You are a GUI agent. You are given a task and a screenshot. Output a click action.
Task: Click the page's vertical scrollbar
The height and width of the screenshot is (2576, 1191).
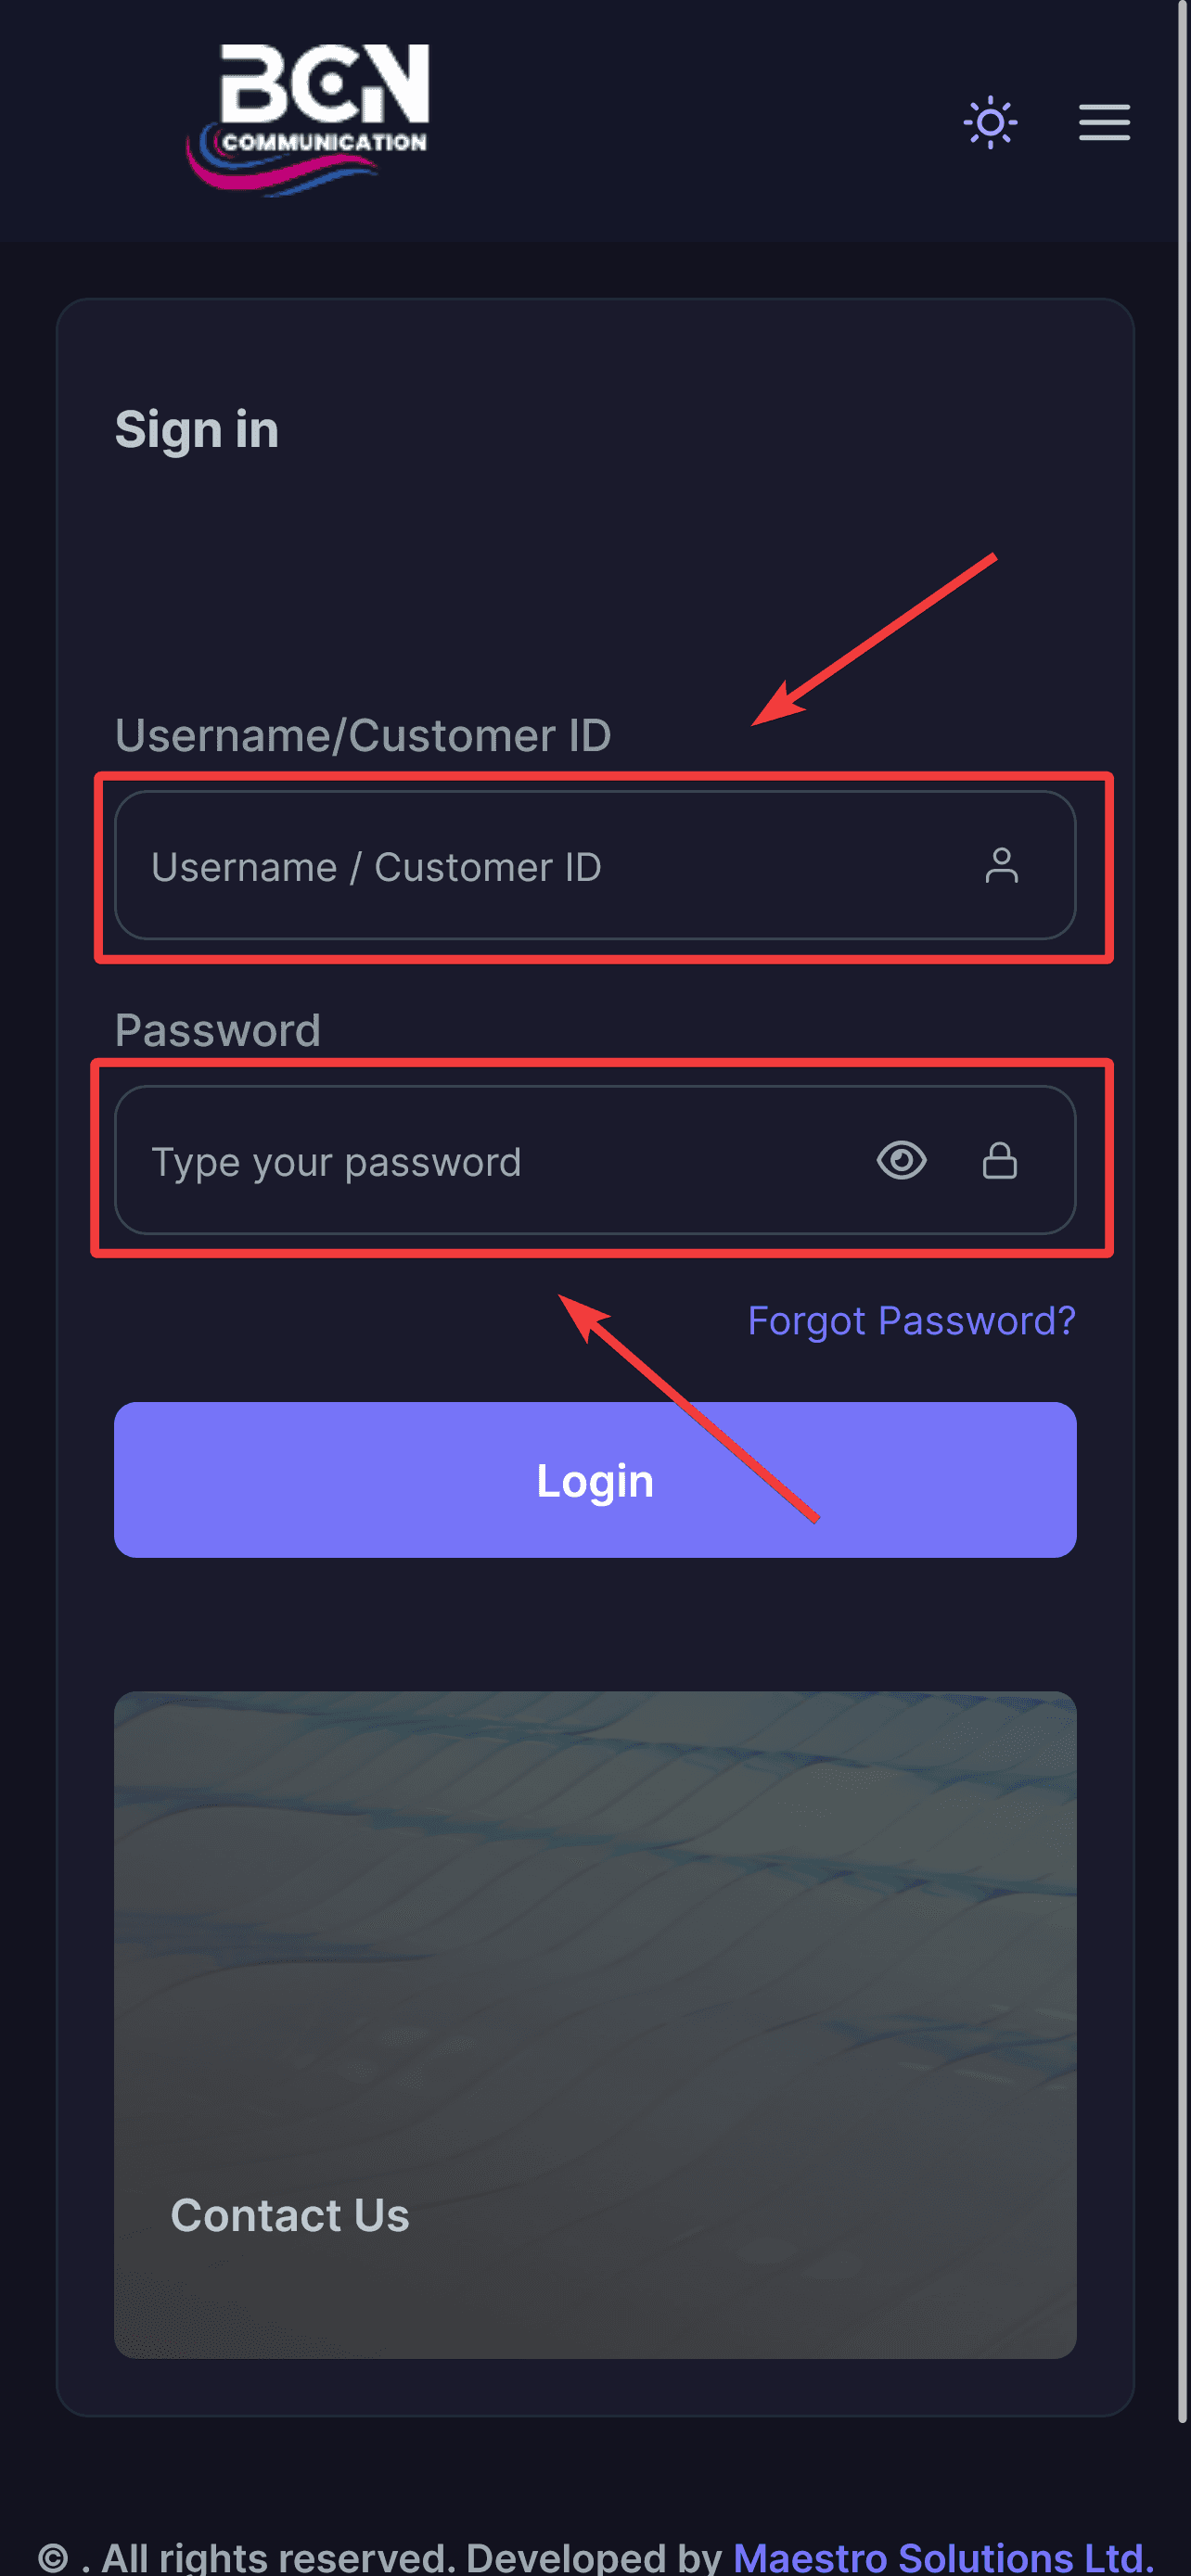(1182, 1200)
